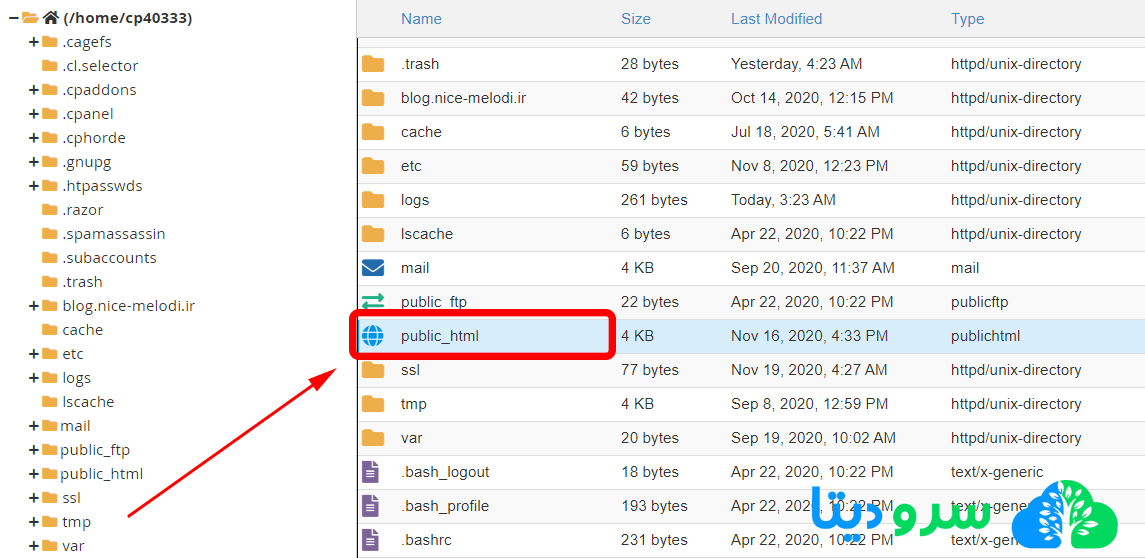Click the globe icon beside public_html
Screen dimensions: 1145x558
(373, 336)
